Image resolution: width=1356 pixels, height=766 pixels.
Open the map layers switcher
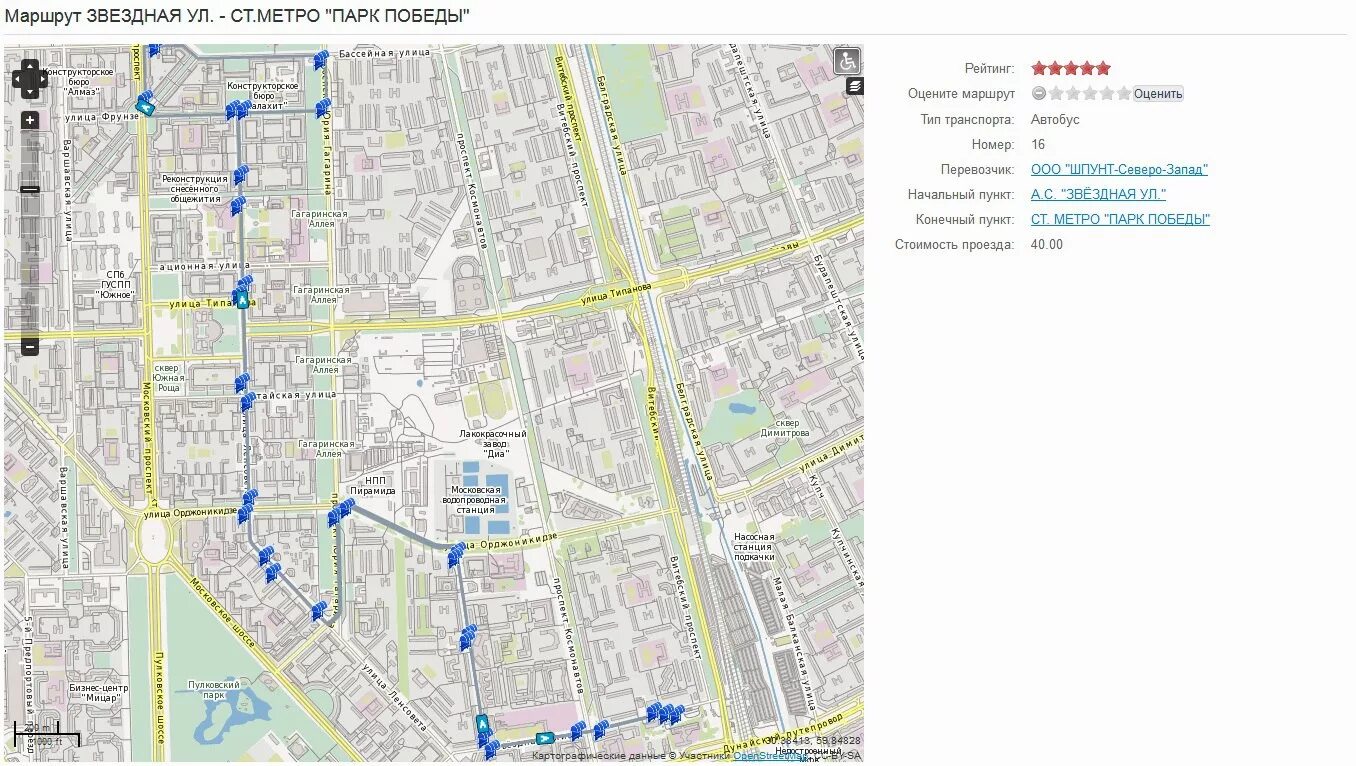(x=854, y=86)
